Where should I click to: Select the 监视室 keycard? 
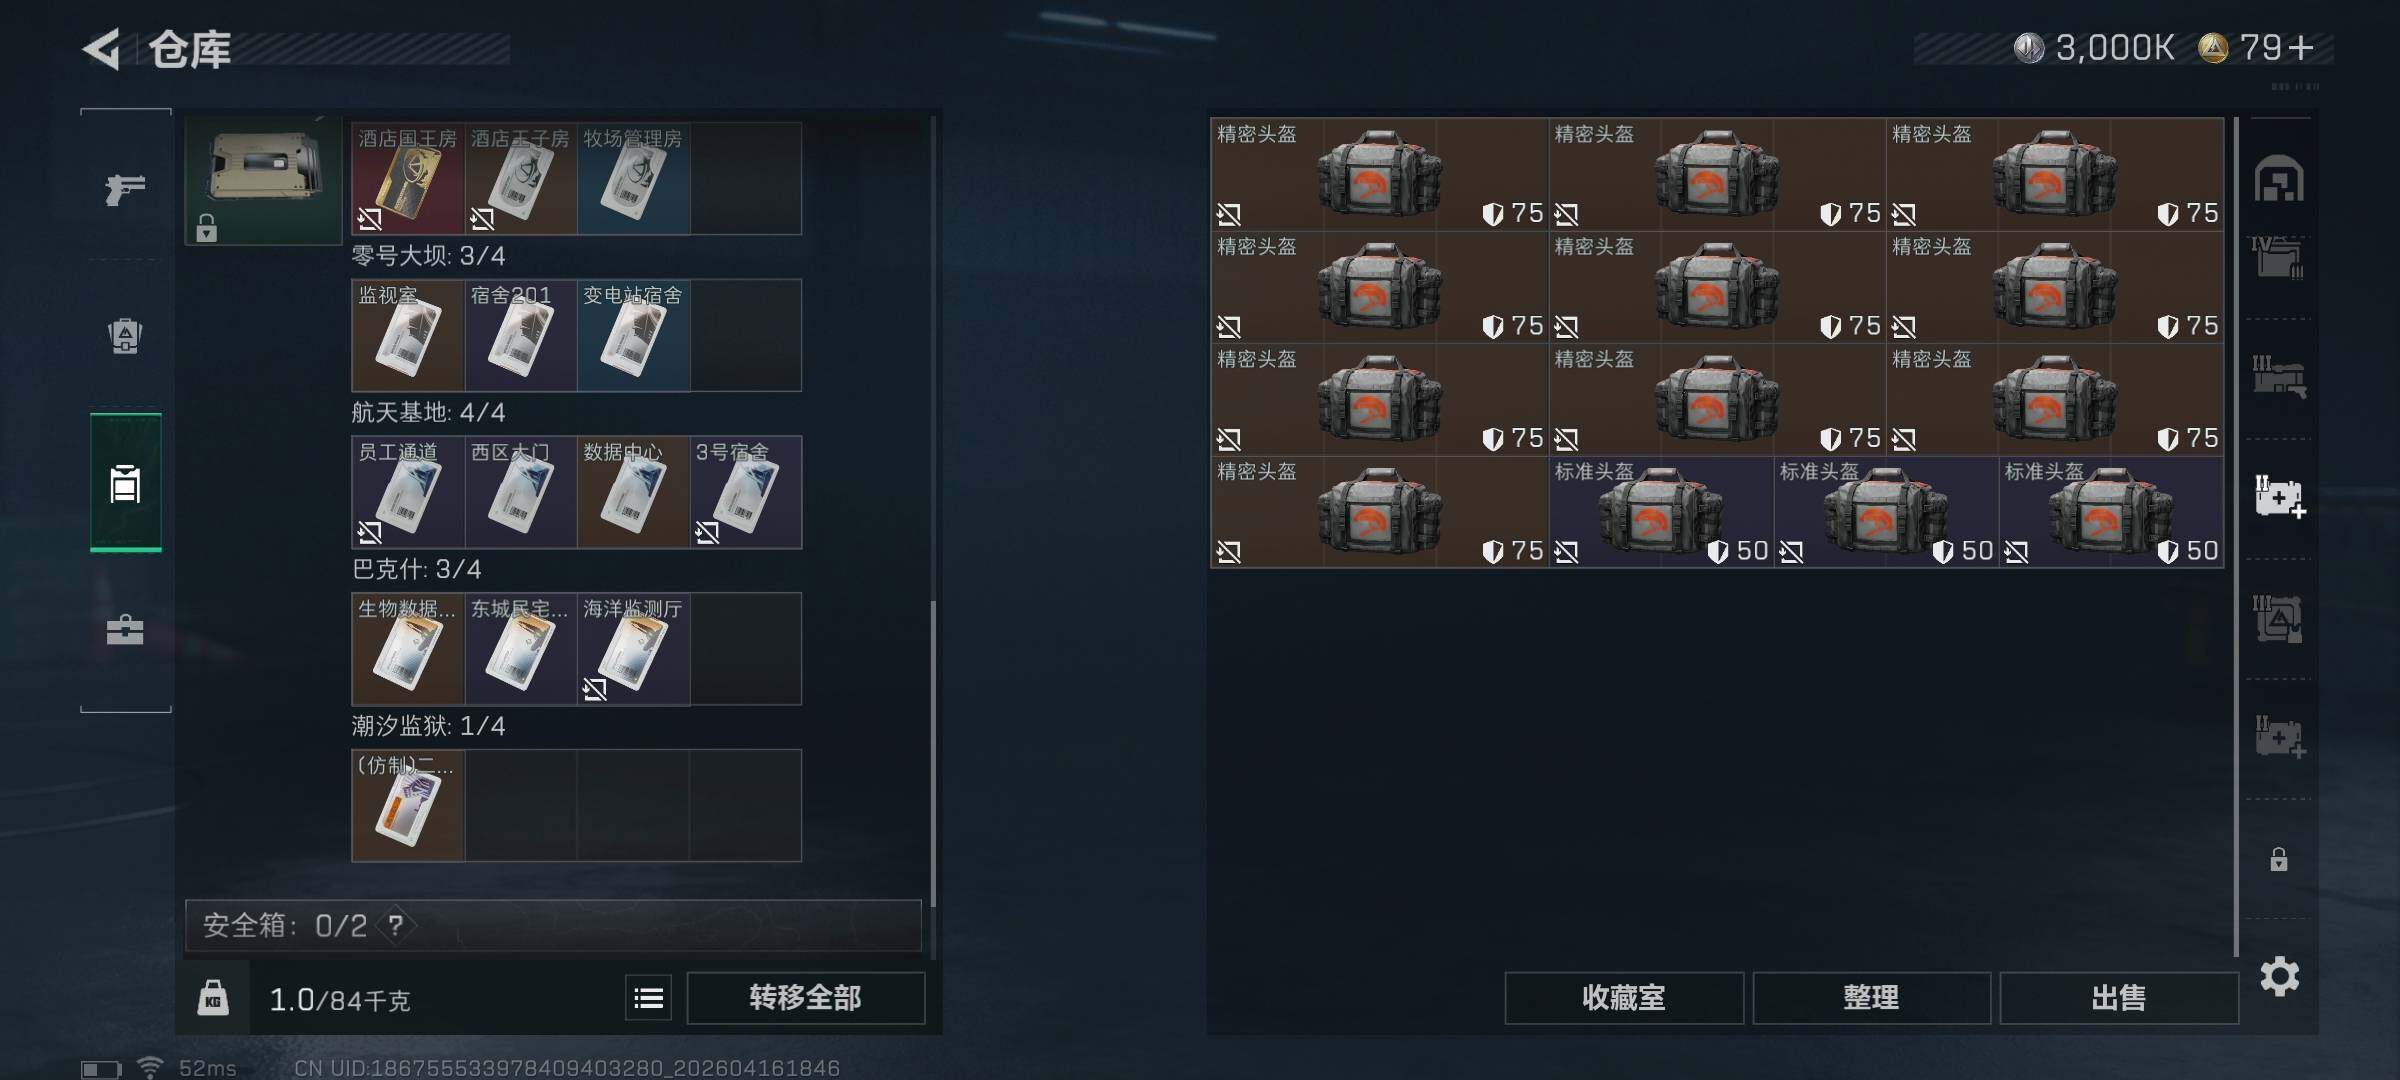pyautogui.click(x=408, y=336)
